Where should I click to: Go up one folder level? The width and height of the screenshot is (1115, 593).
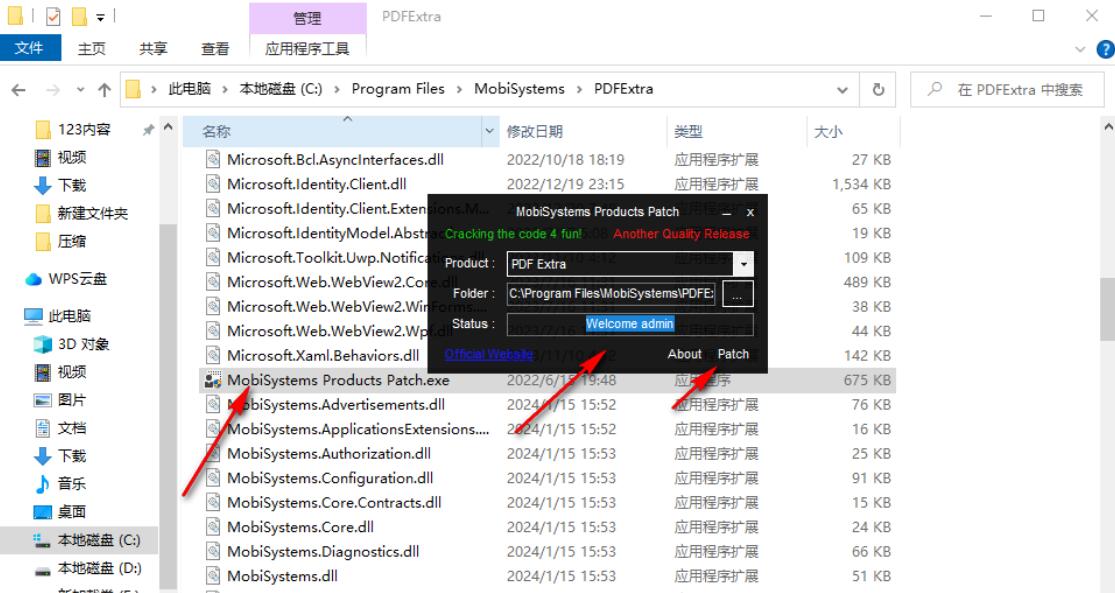click(105, 90)
